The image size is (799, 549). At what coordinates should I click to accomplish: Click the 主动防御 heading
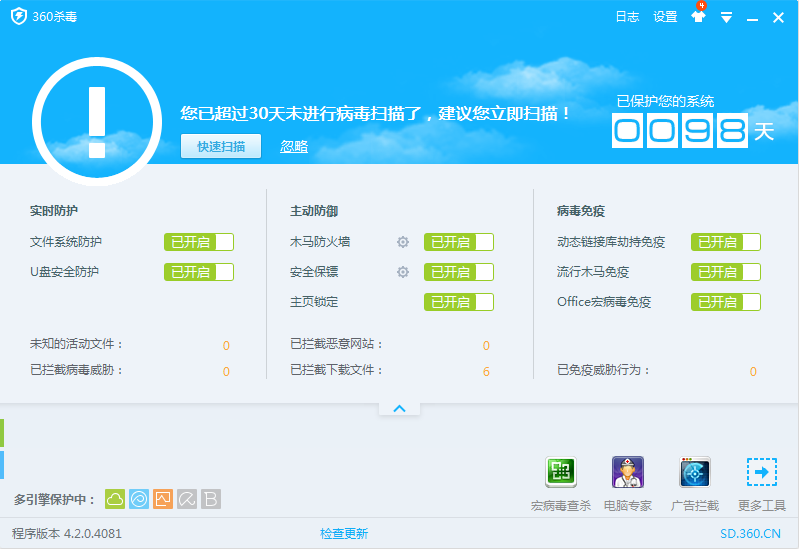coord(314,211)
